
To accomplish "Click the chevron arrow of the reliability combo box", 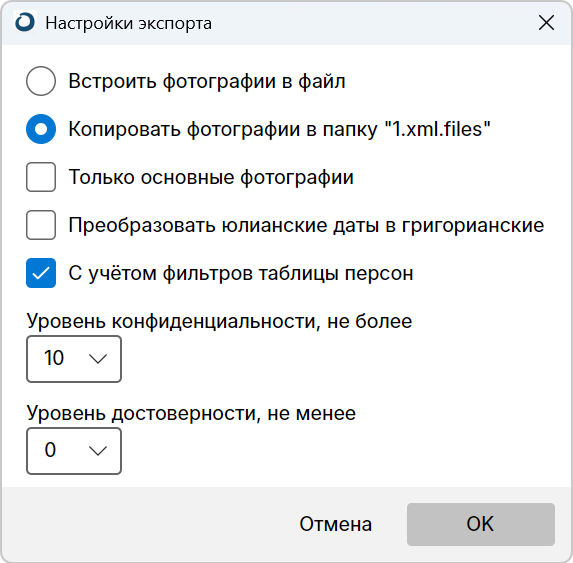I will [98, 451].
